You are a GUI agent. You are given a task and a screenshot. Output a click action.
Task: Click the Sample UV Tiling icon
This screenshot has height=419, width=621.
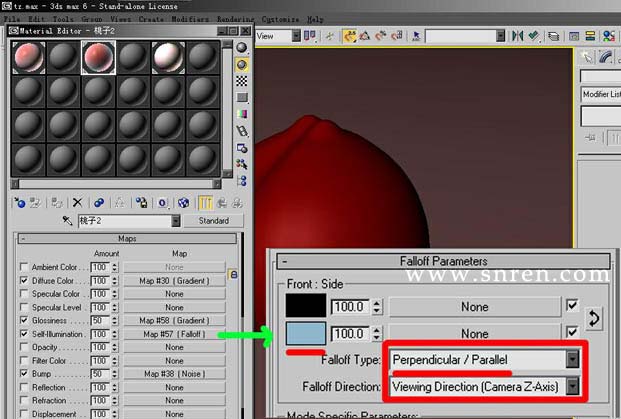(242, 97)
